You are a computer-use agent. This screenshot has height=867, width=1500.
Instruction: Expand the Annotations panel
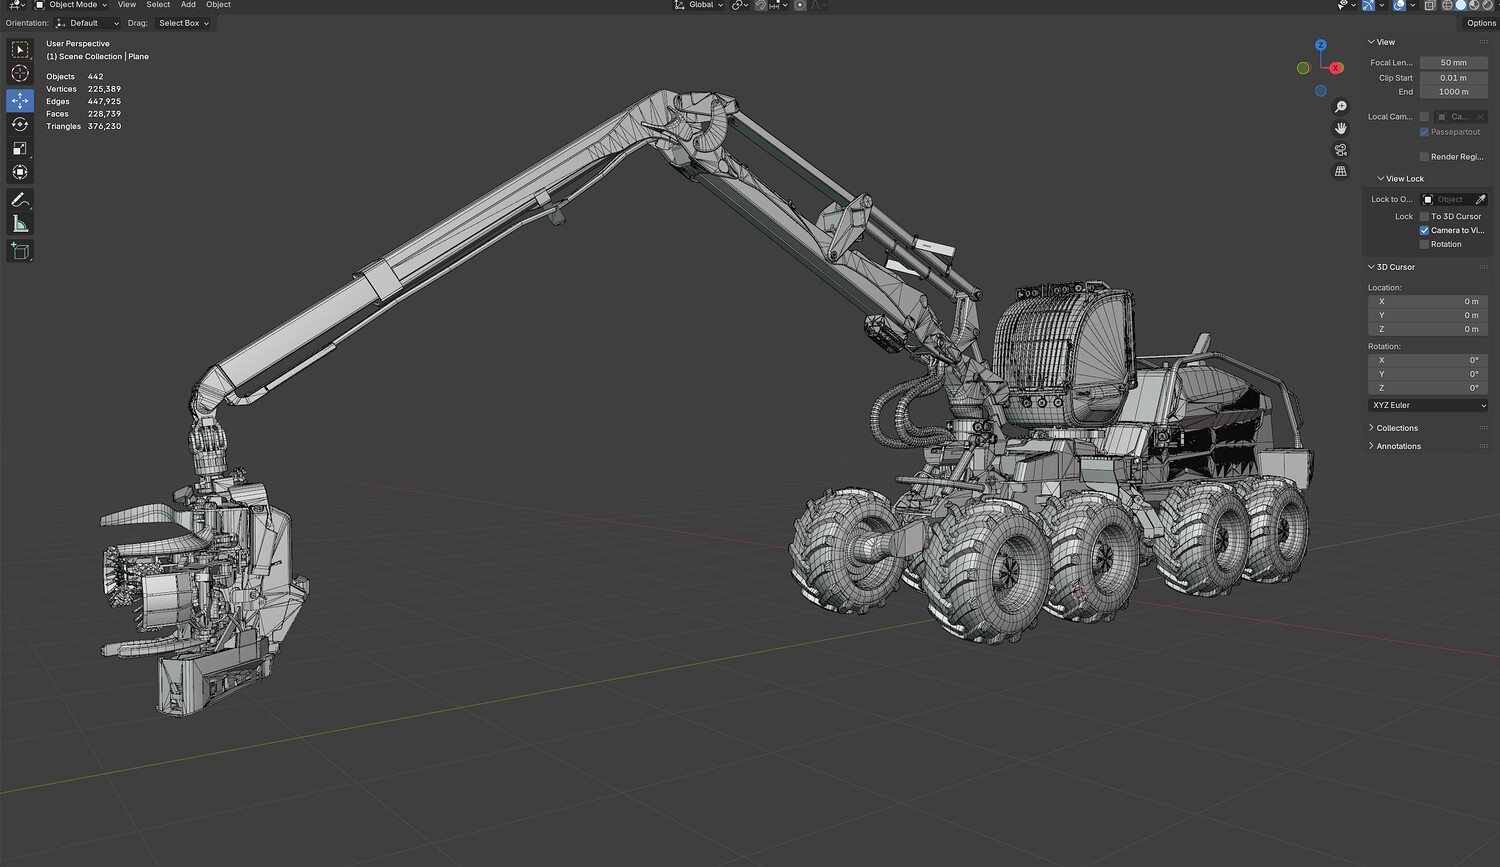pos(1394,446)
